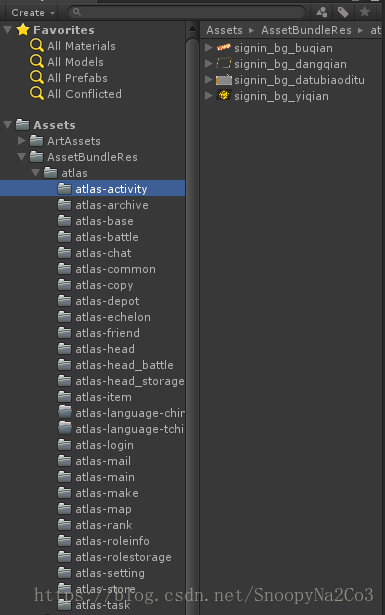
Task: Click the atlas-language-chin folder icon
Action: pos(64,413)
